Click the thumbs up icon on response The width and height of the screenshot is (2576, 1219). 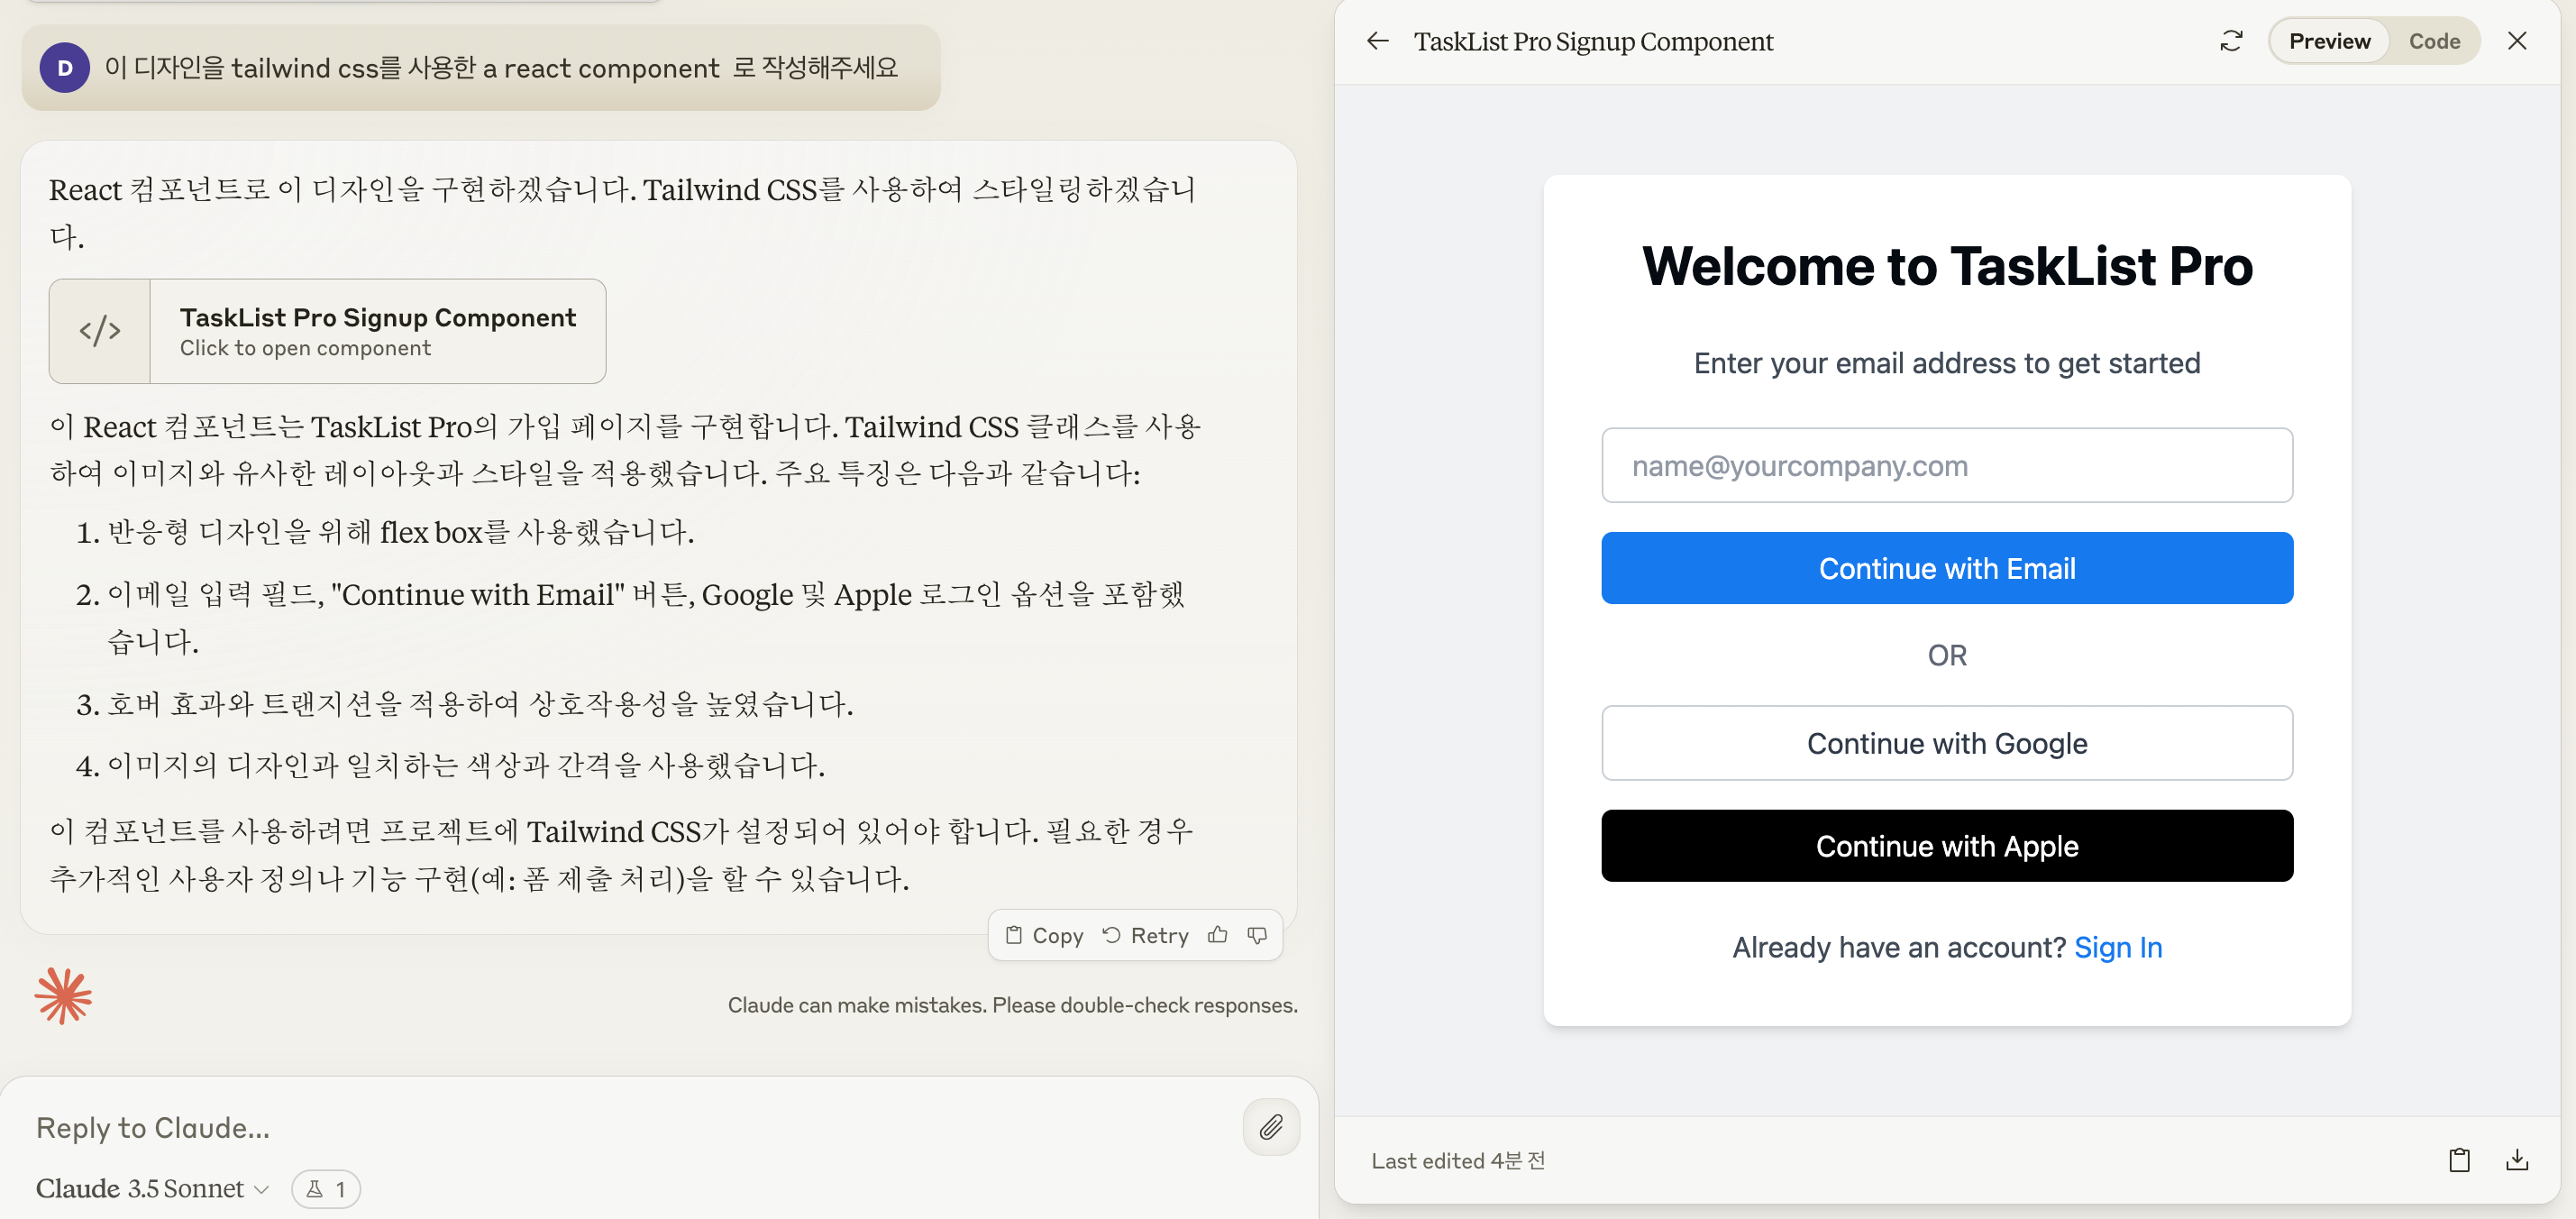(1222, 935)
